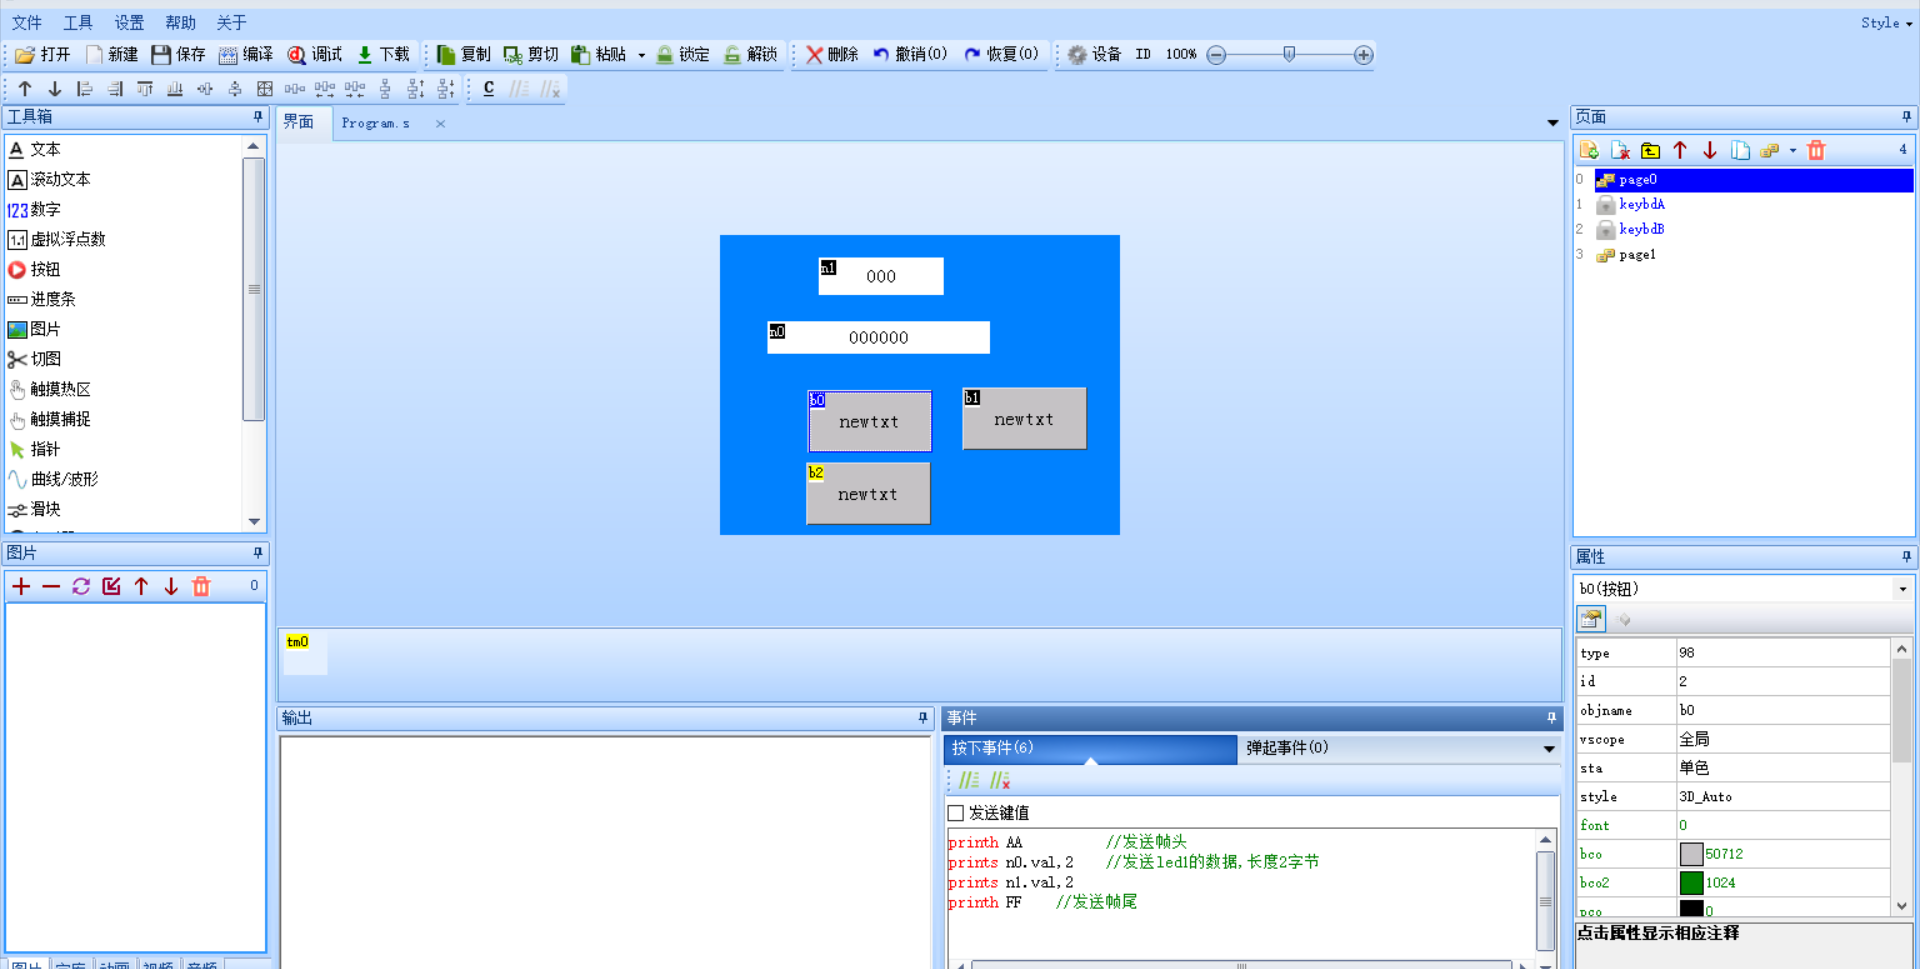Open the page tools dropdown arrow
1920x969 pixels.
[1793, 151]
